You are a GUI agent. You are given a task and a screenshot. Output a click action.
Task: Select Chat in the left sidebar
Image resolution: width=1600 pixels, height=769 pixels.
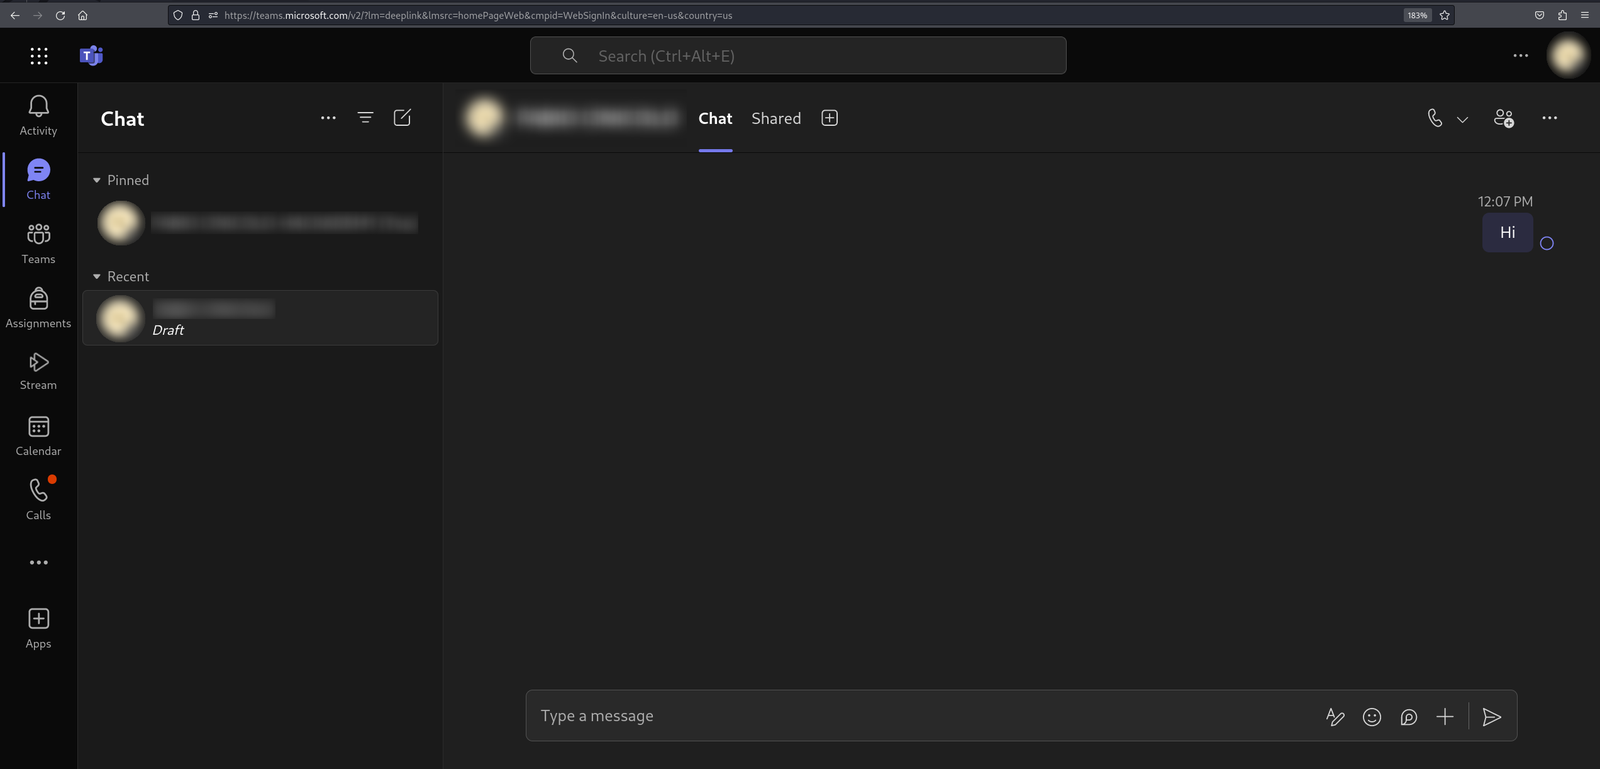[38, 180]
